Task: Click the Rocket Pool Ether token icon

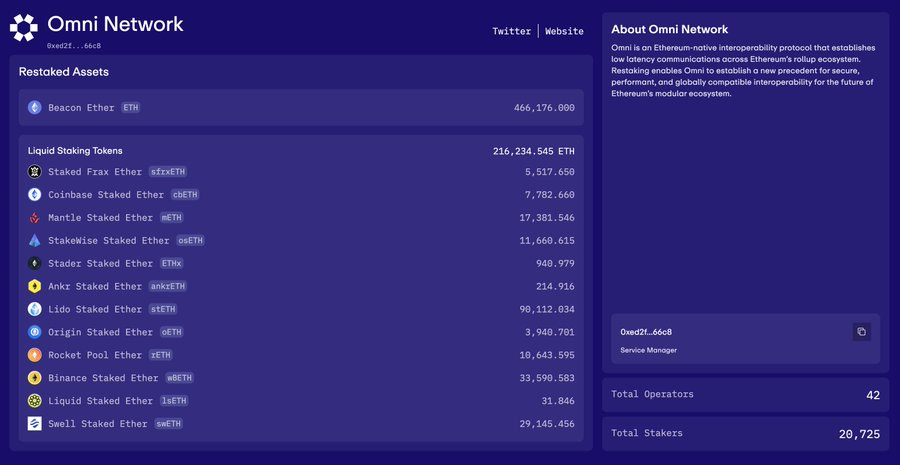Action: coord(34,355)
